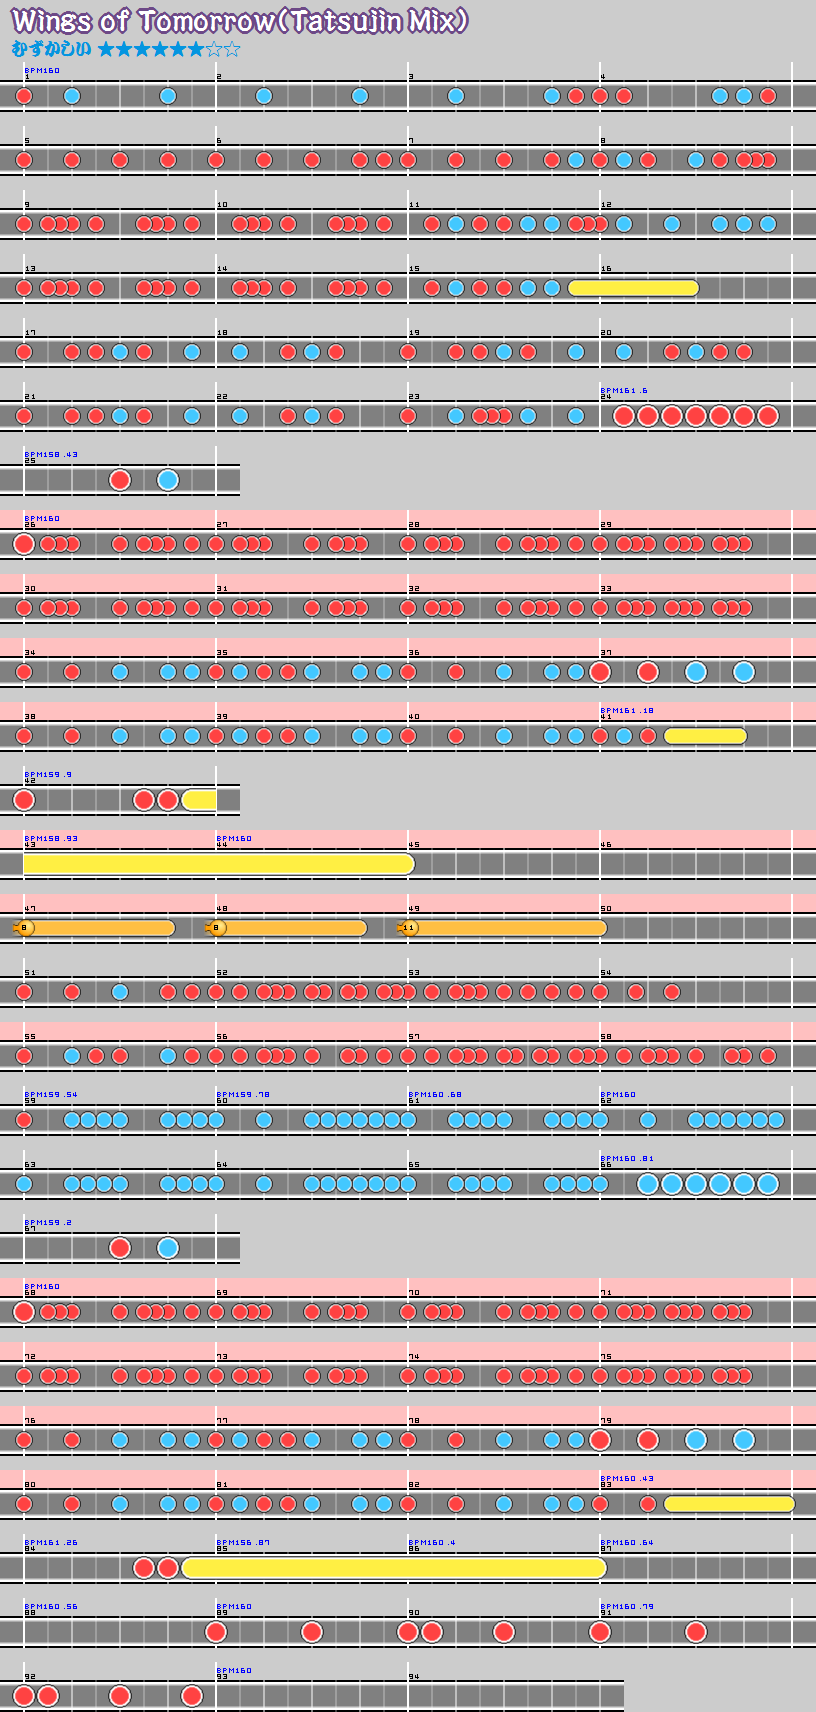Viewport: 816px width, 1712px height.
Task: Click the big red note starting measure 68
Action: tap(24, 1312)
